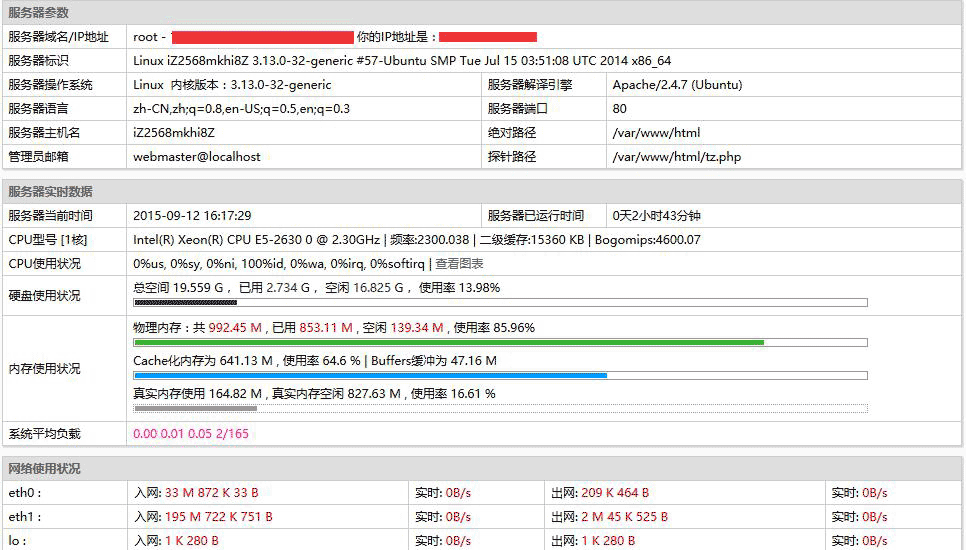Click the 服务器实时数据 section header
The image size is (966, 550).
point(50,192)
